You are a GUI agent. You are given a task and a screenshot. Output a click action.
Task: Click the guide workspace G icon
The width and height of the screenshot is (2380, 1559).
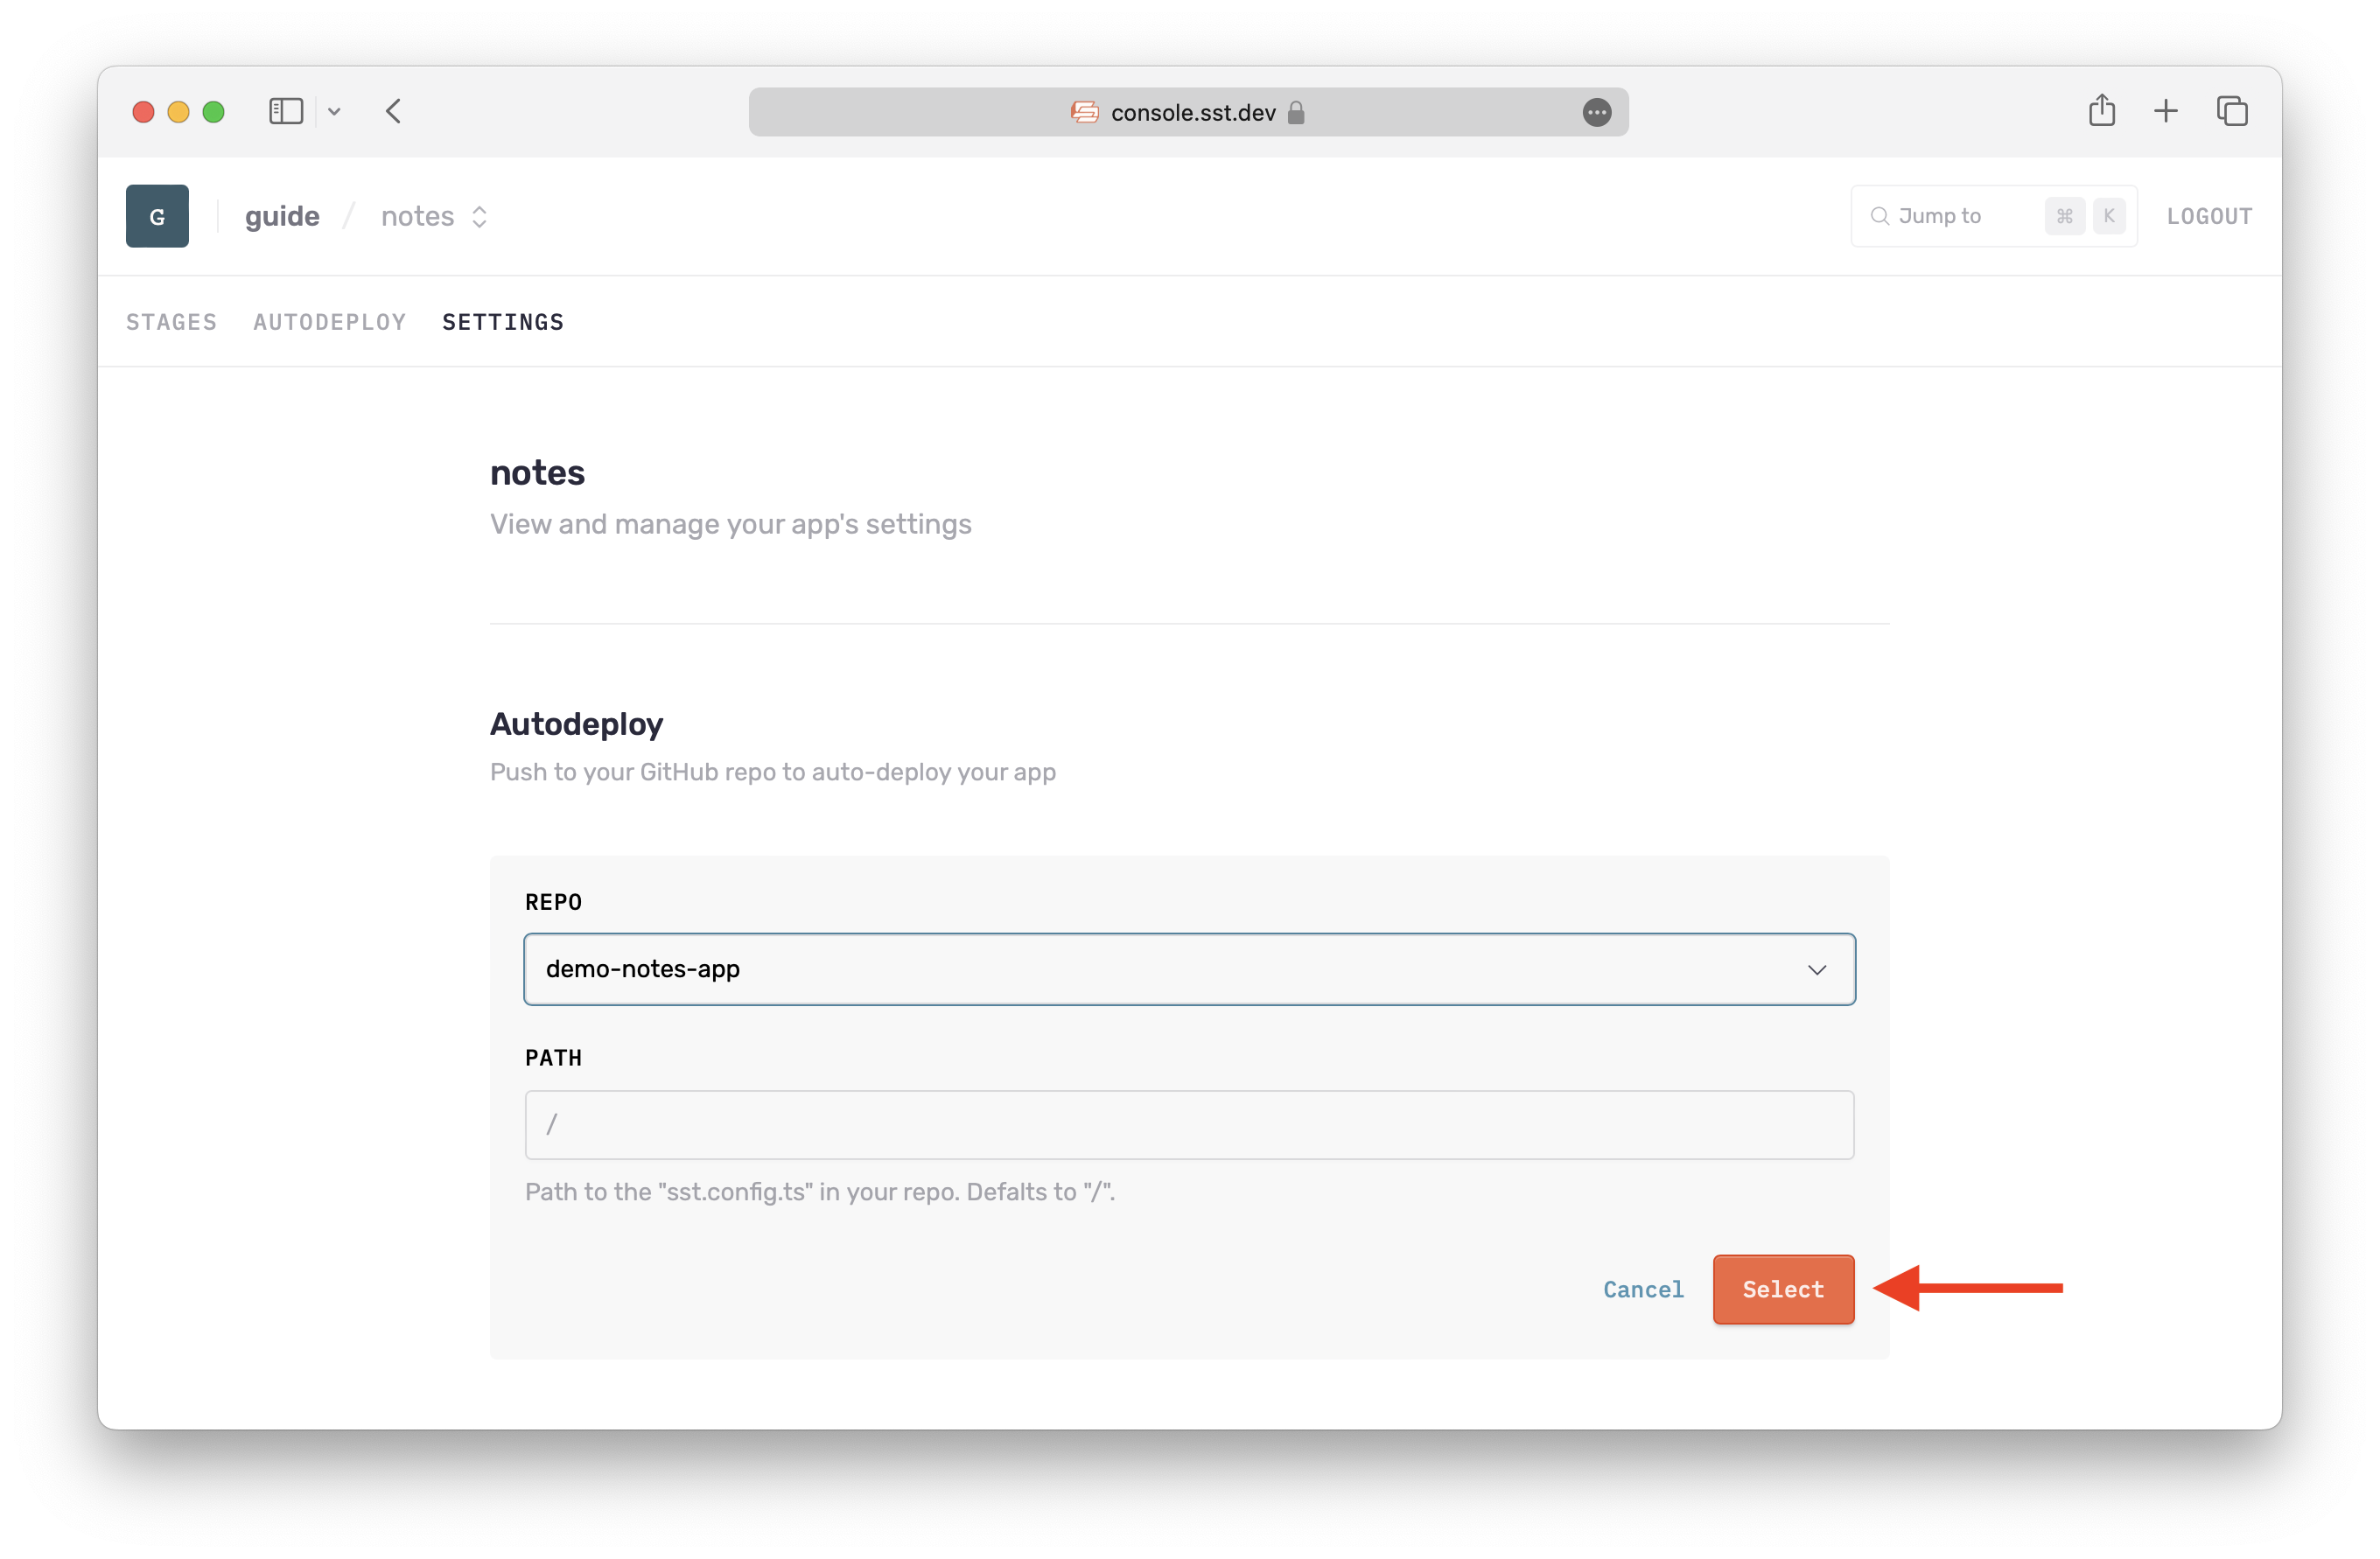157,214
